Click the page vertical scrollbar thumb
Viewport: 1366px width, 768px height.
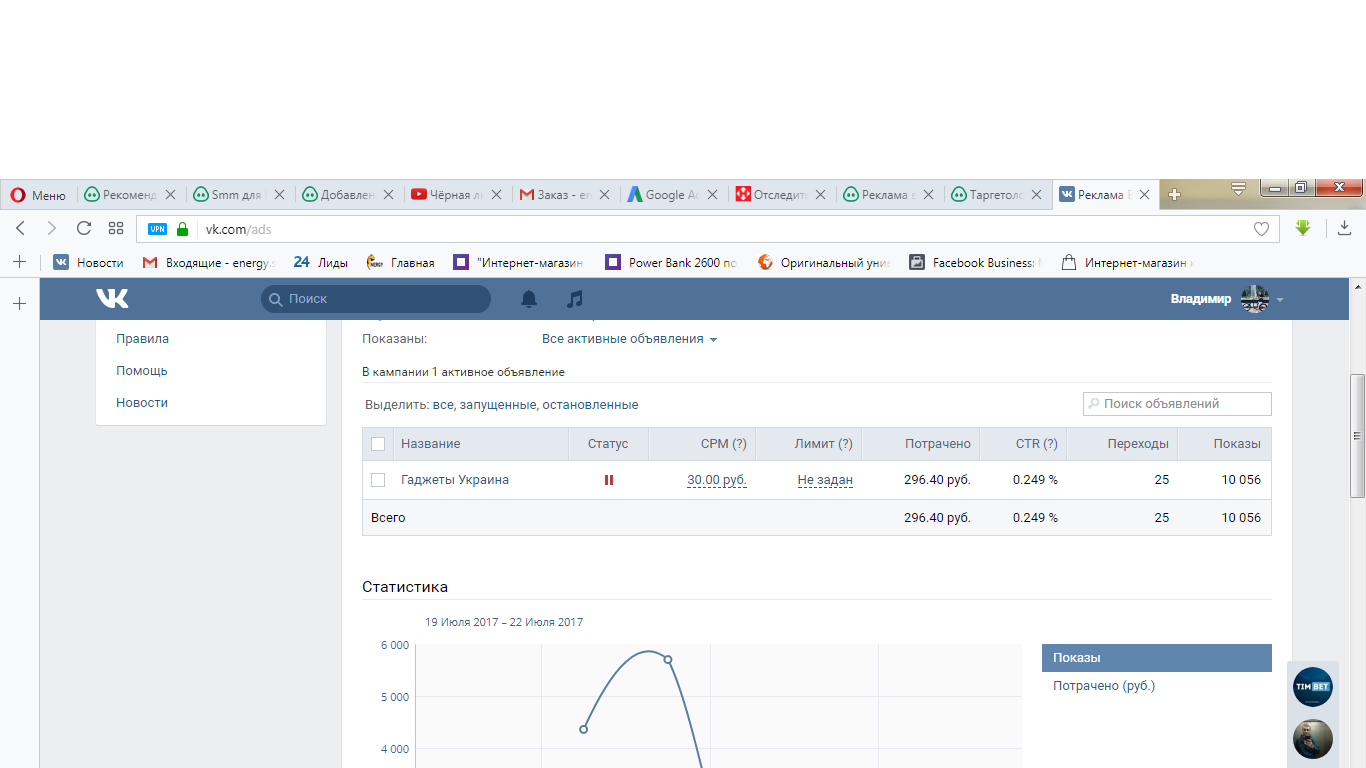coord(1357,436)
